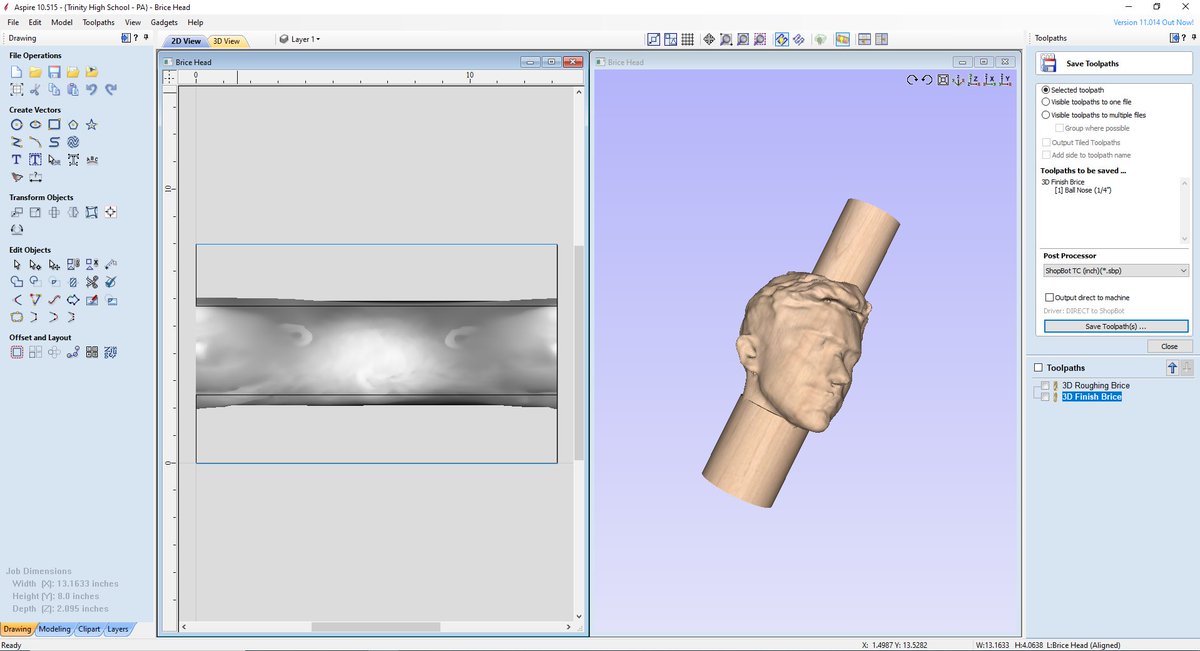Screen dimensions: 1200x651
Task: Open the Layer 1 dropdown
Action: [300, 39]
